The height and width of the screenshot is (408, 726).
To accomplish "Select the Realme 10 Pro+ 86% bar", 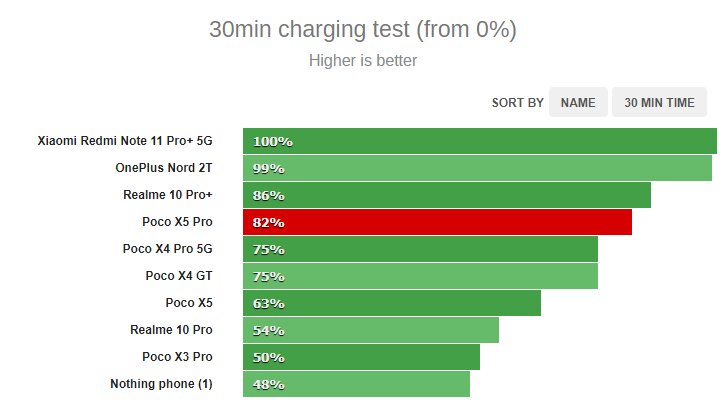I will coord(447,195).
